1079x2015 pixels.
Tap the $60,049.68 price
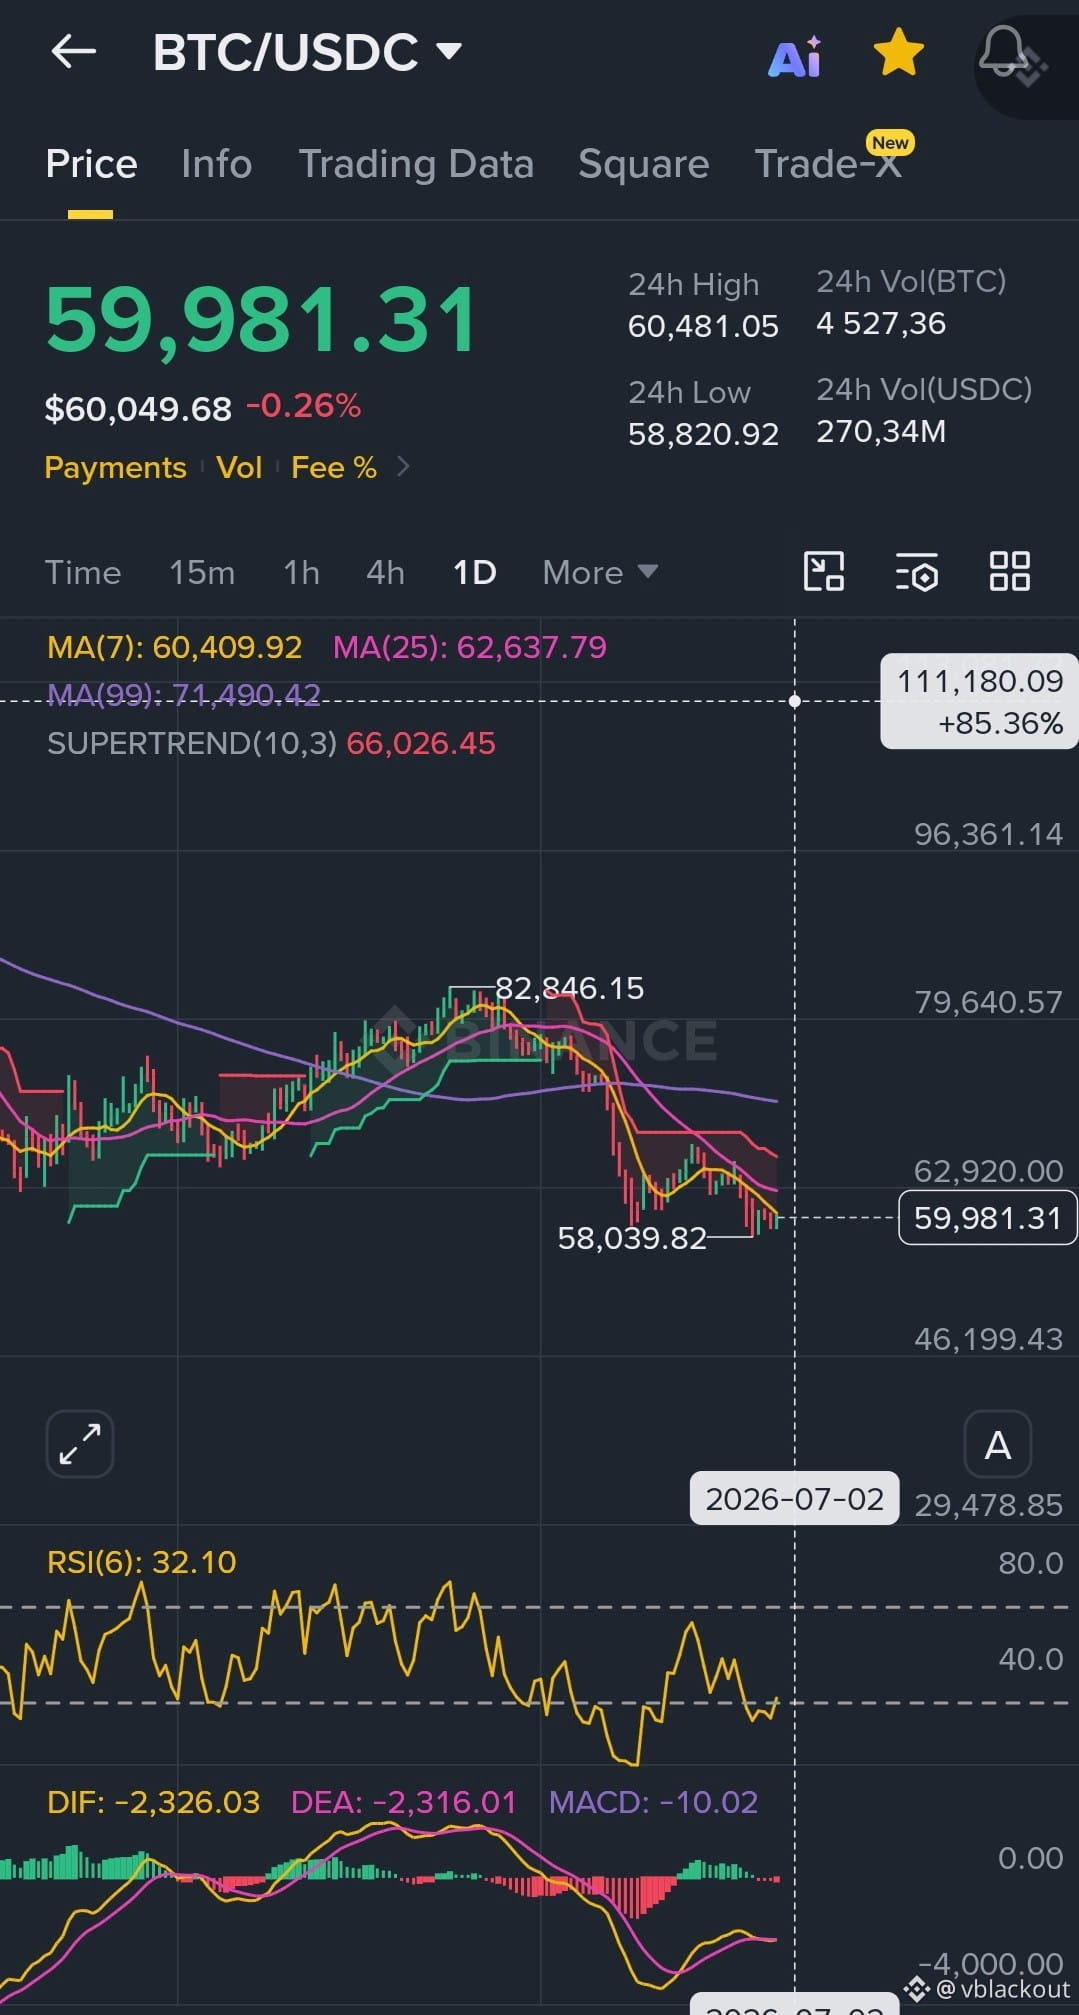(138, 409)
